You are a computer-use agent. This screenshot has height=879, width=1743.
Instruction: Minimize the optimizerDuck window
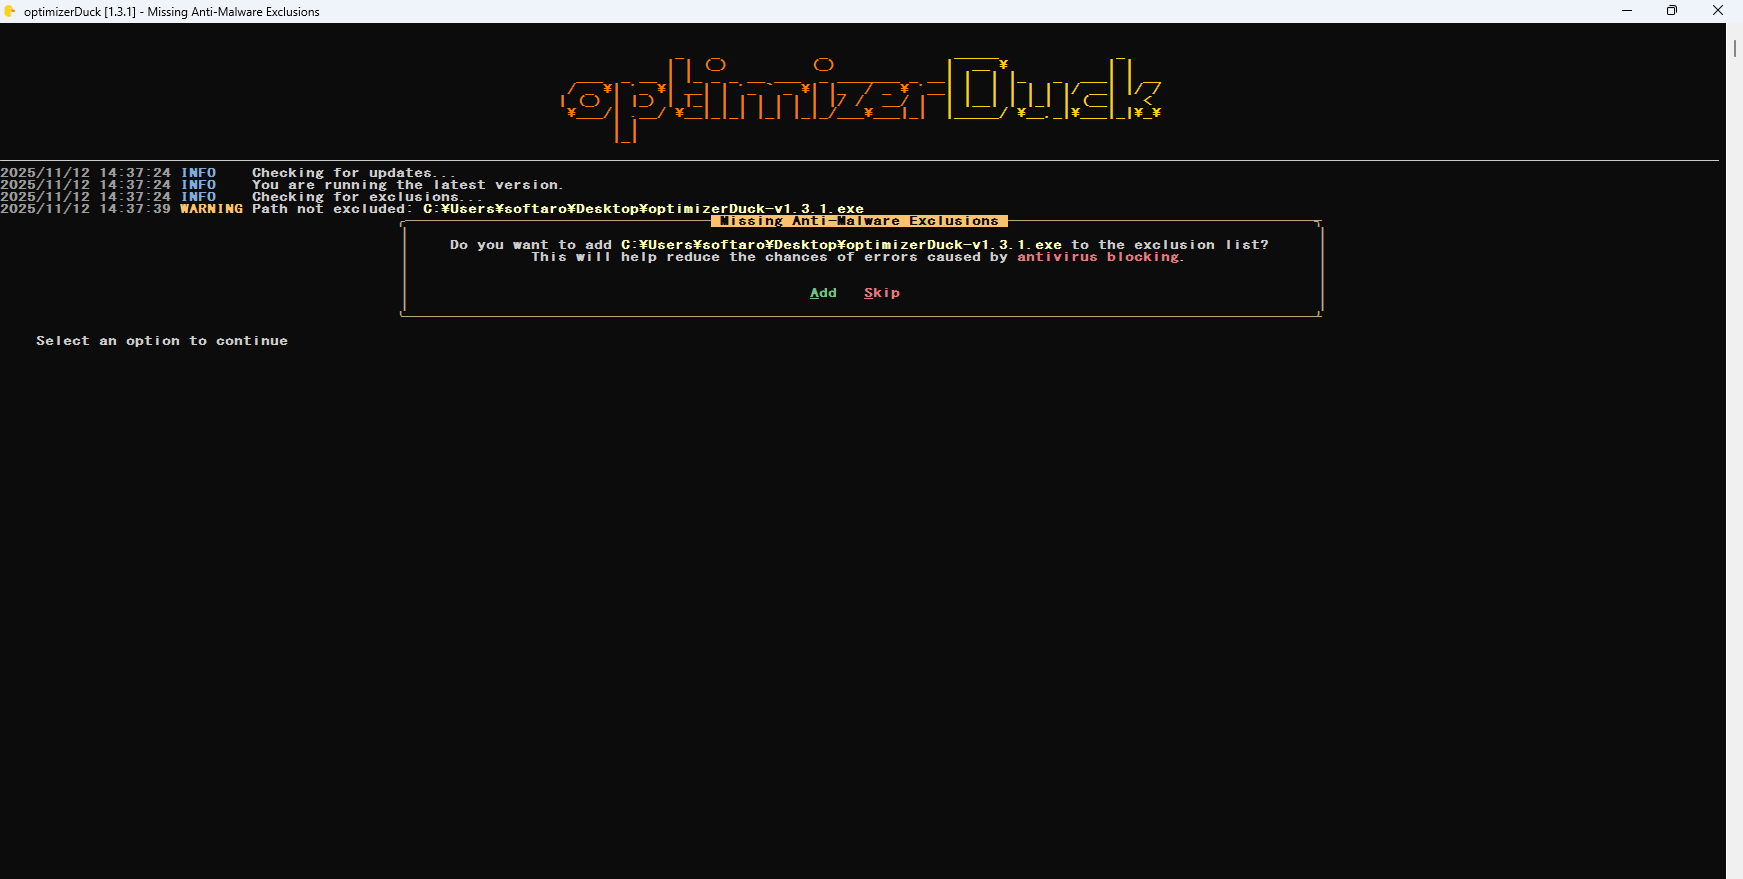tap(1627, 11)
